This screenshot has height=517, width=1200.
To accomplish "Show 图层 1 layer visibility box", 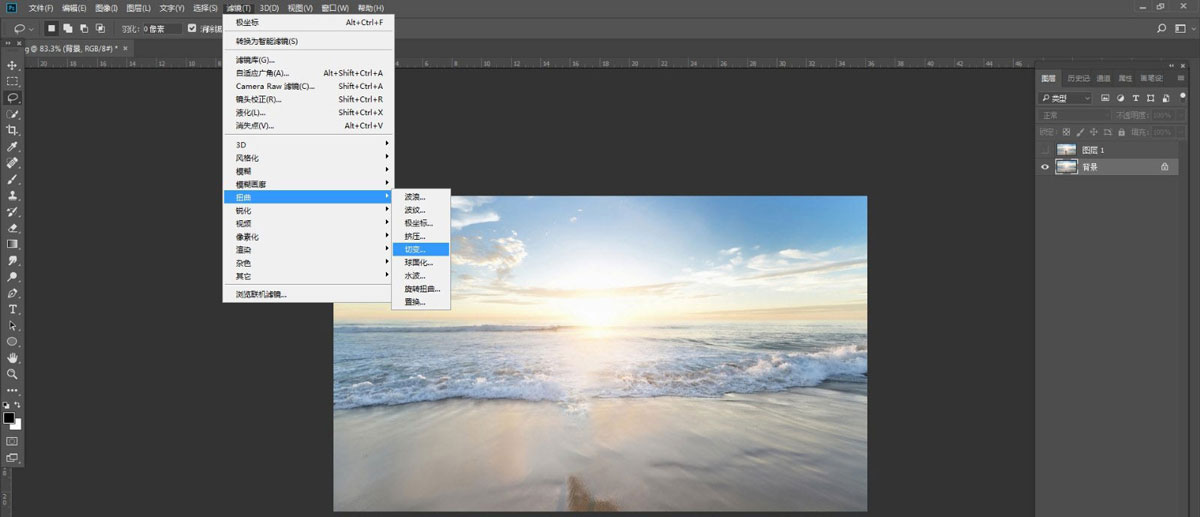I will [1045, 150].
